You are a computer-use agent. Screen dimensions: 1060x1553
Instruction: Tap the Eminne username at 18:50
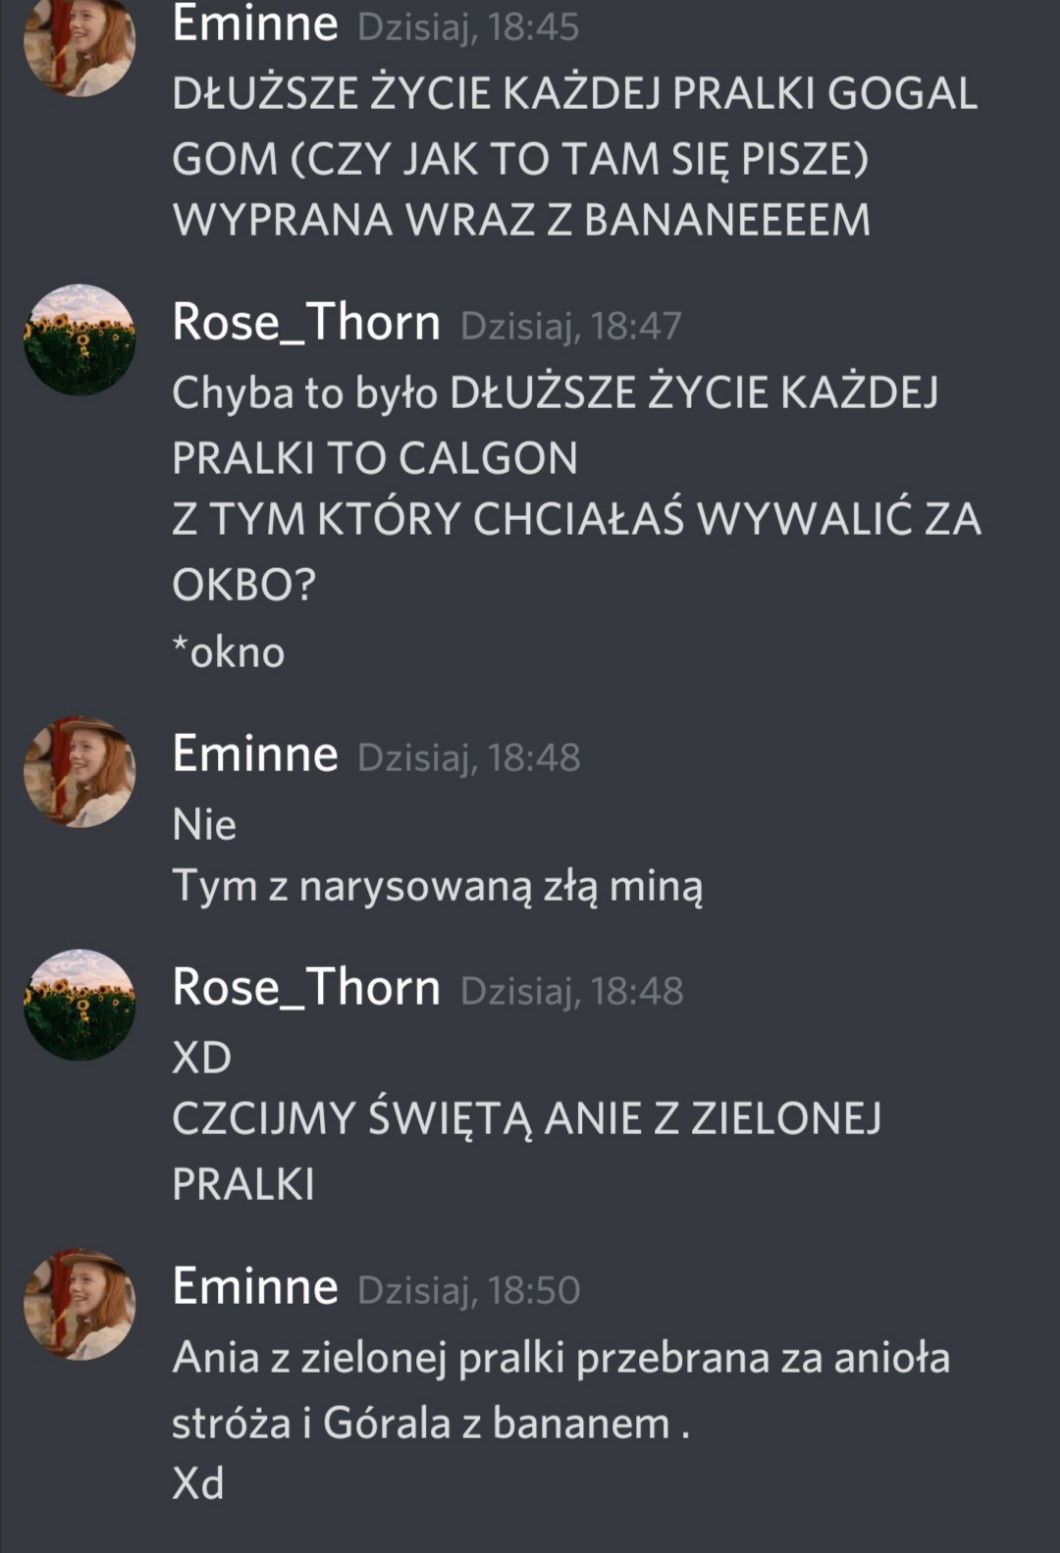coord(255,1287)
